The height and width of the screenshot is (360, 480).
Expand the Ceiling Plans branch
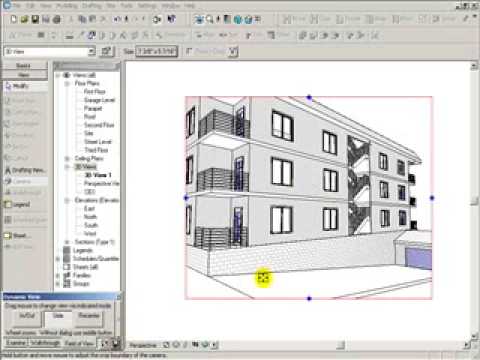pyautogui.click(x=67, y=158)
